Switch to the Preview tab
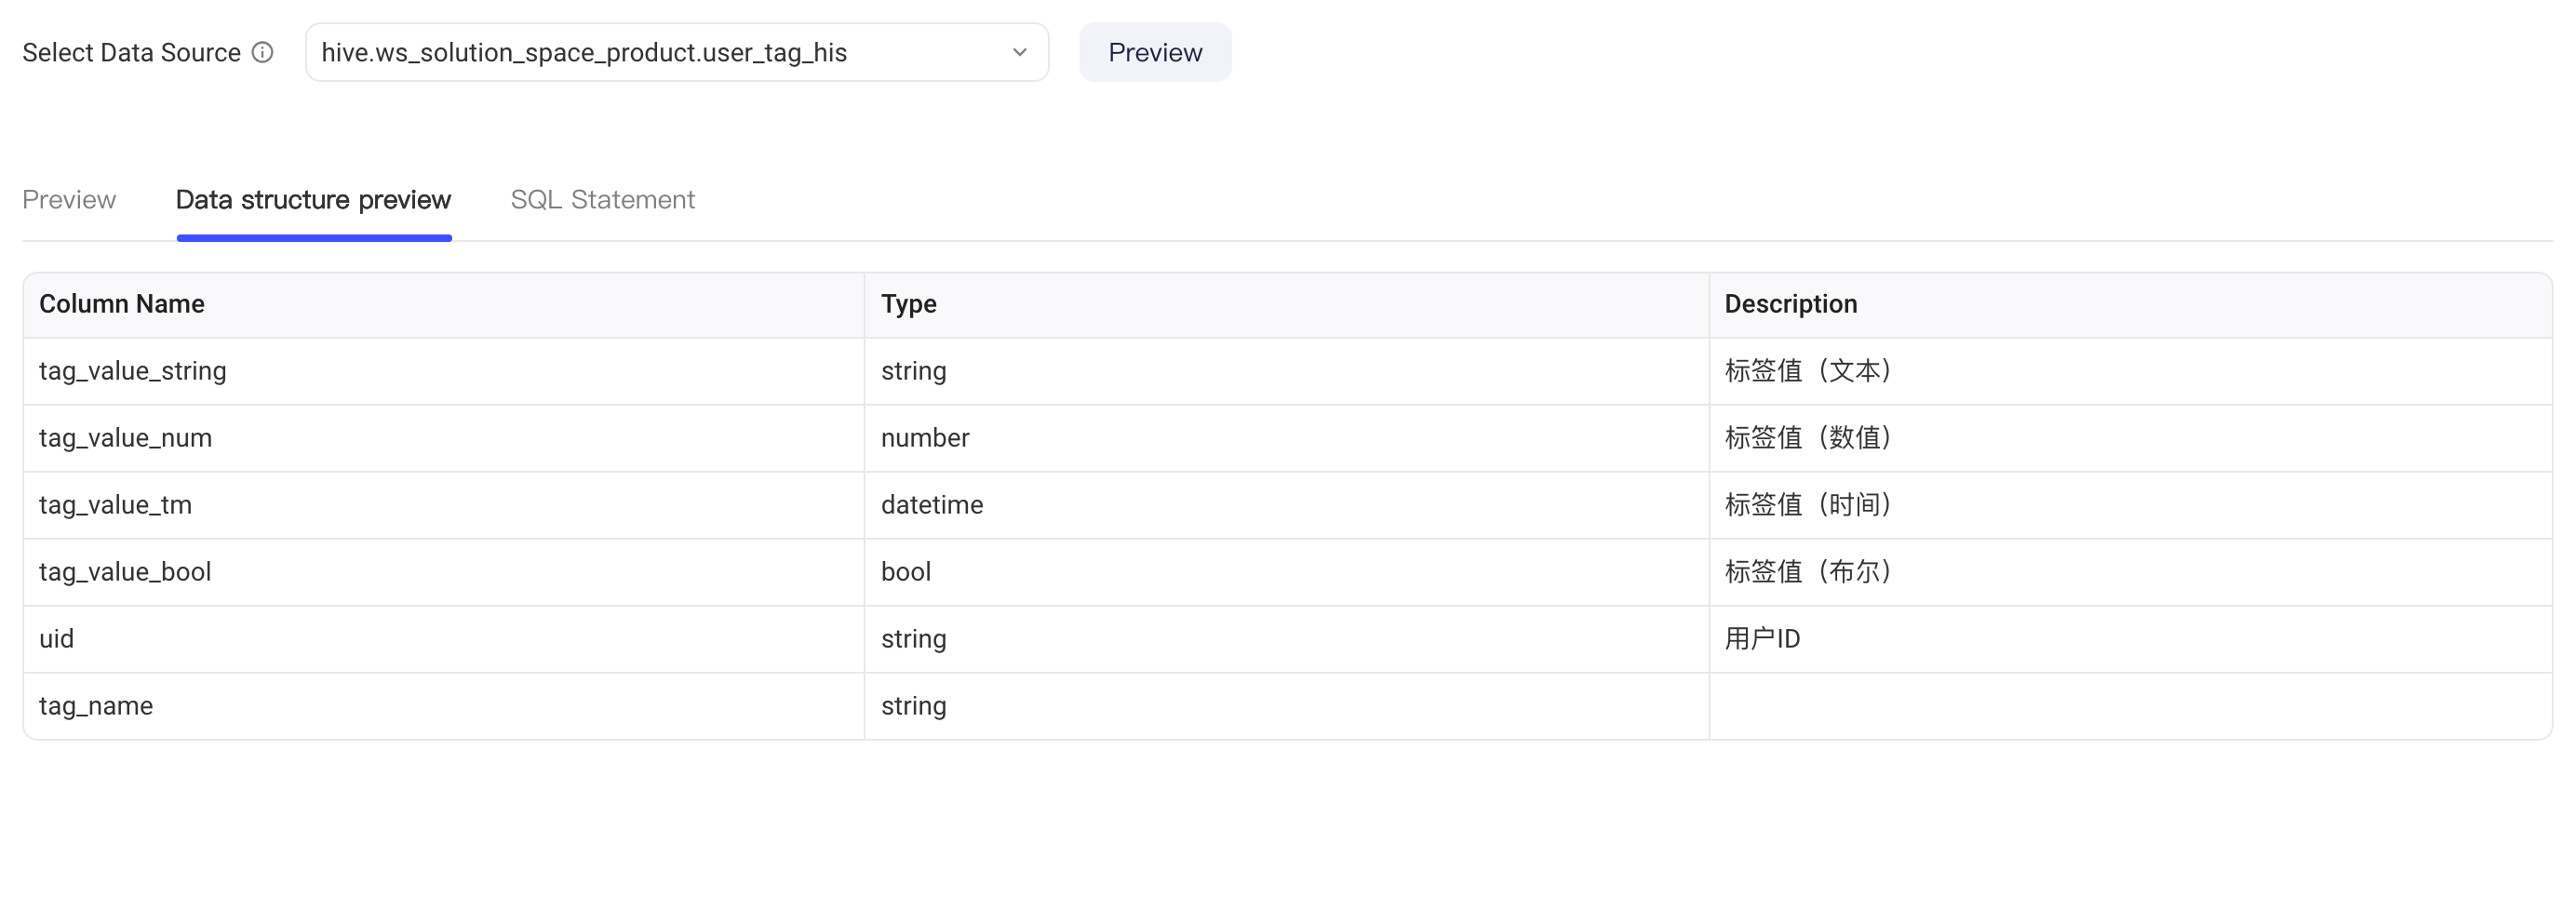 pos(69,200)
